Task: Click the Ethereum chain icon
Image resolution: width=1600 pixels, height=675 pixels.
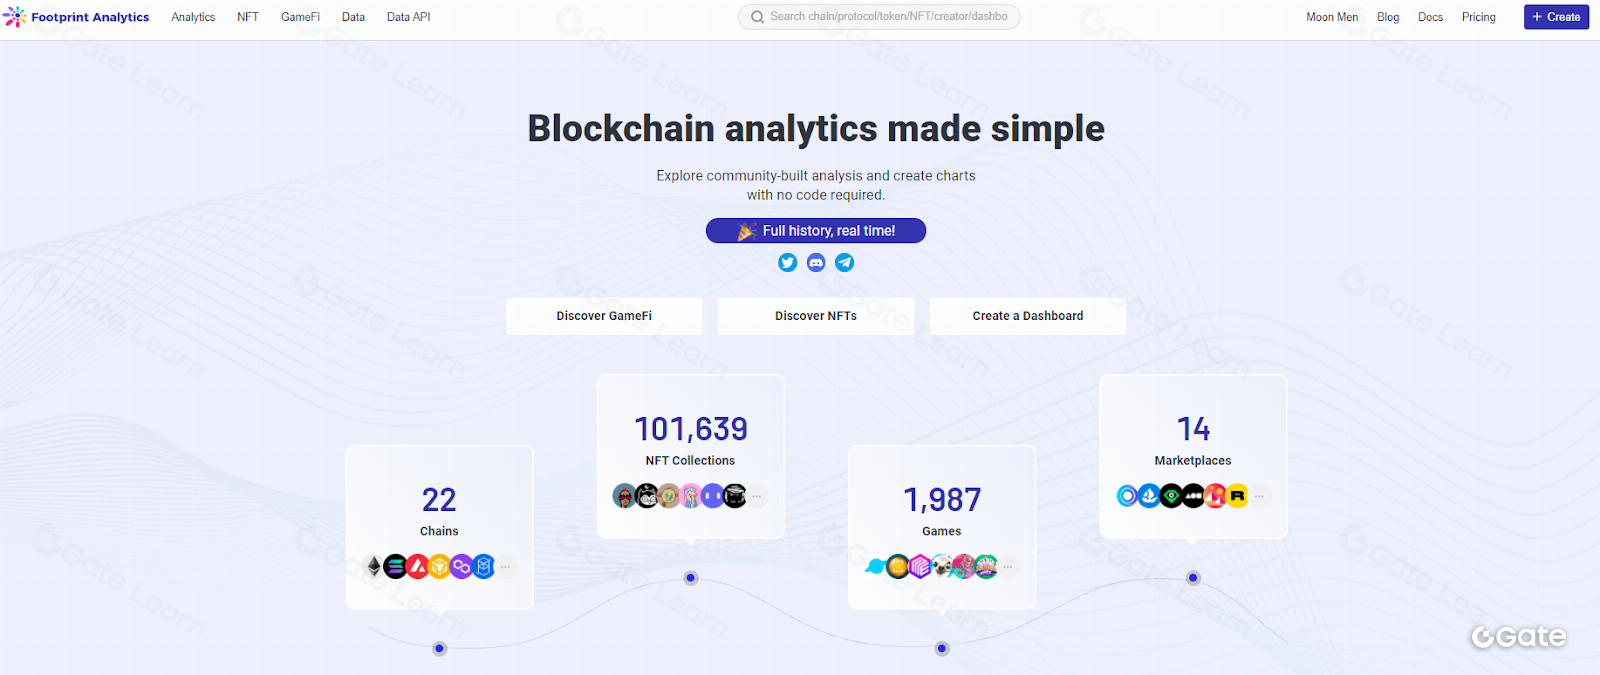Action: point(374,567)
